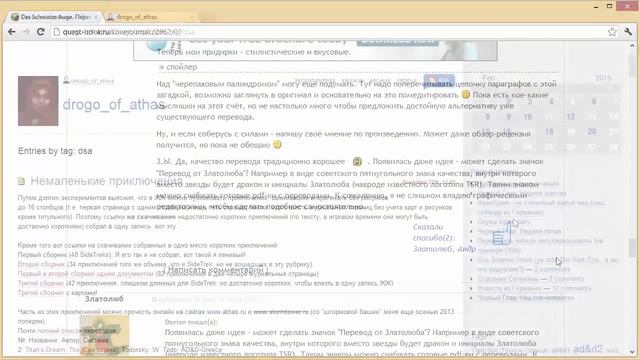Expand the спойлер section

point(178,67)
